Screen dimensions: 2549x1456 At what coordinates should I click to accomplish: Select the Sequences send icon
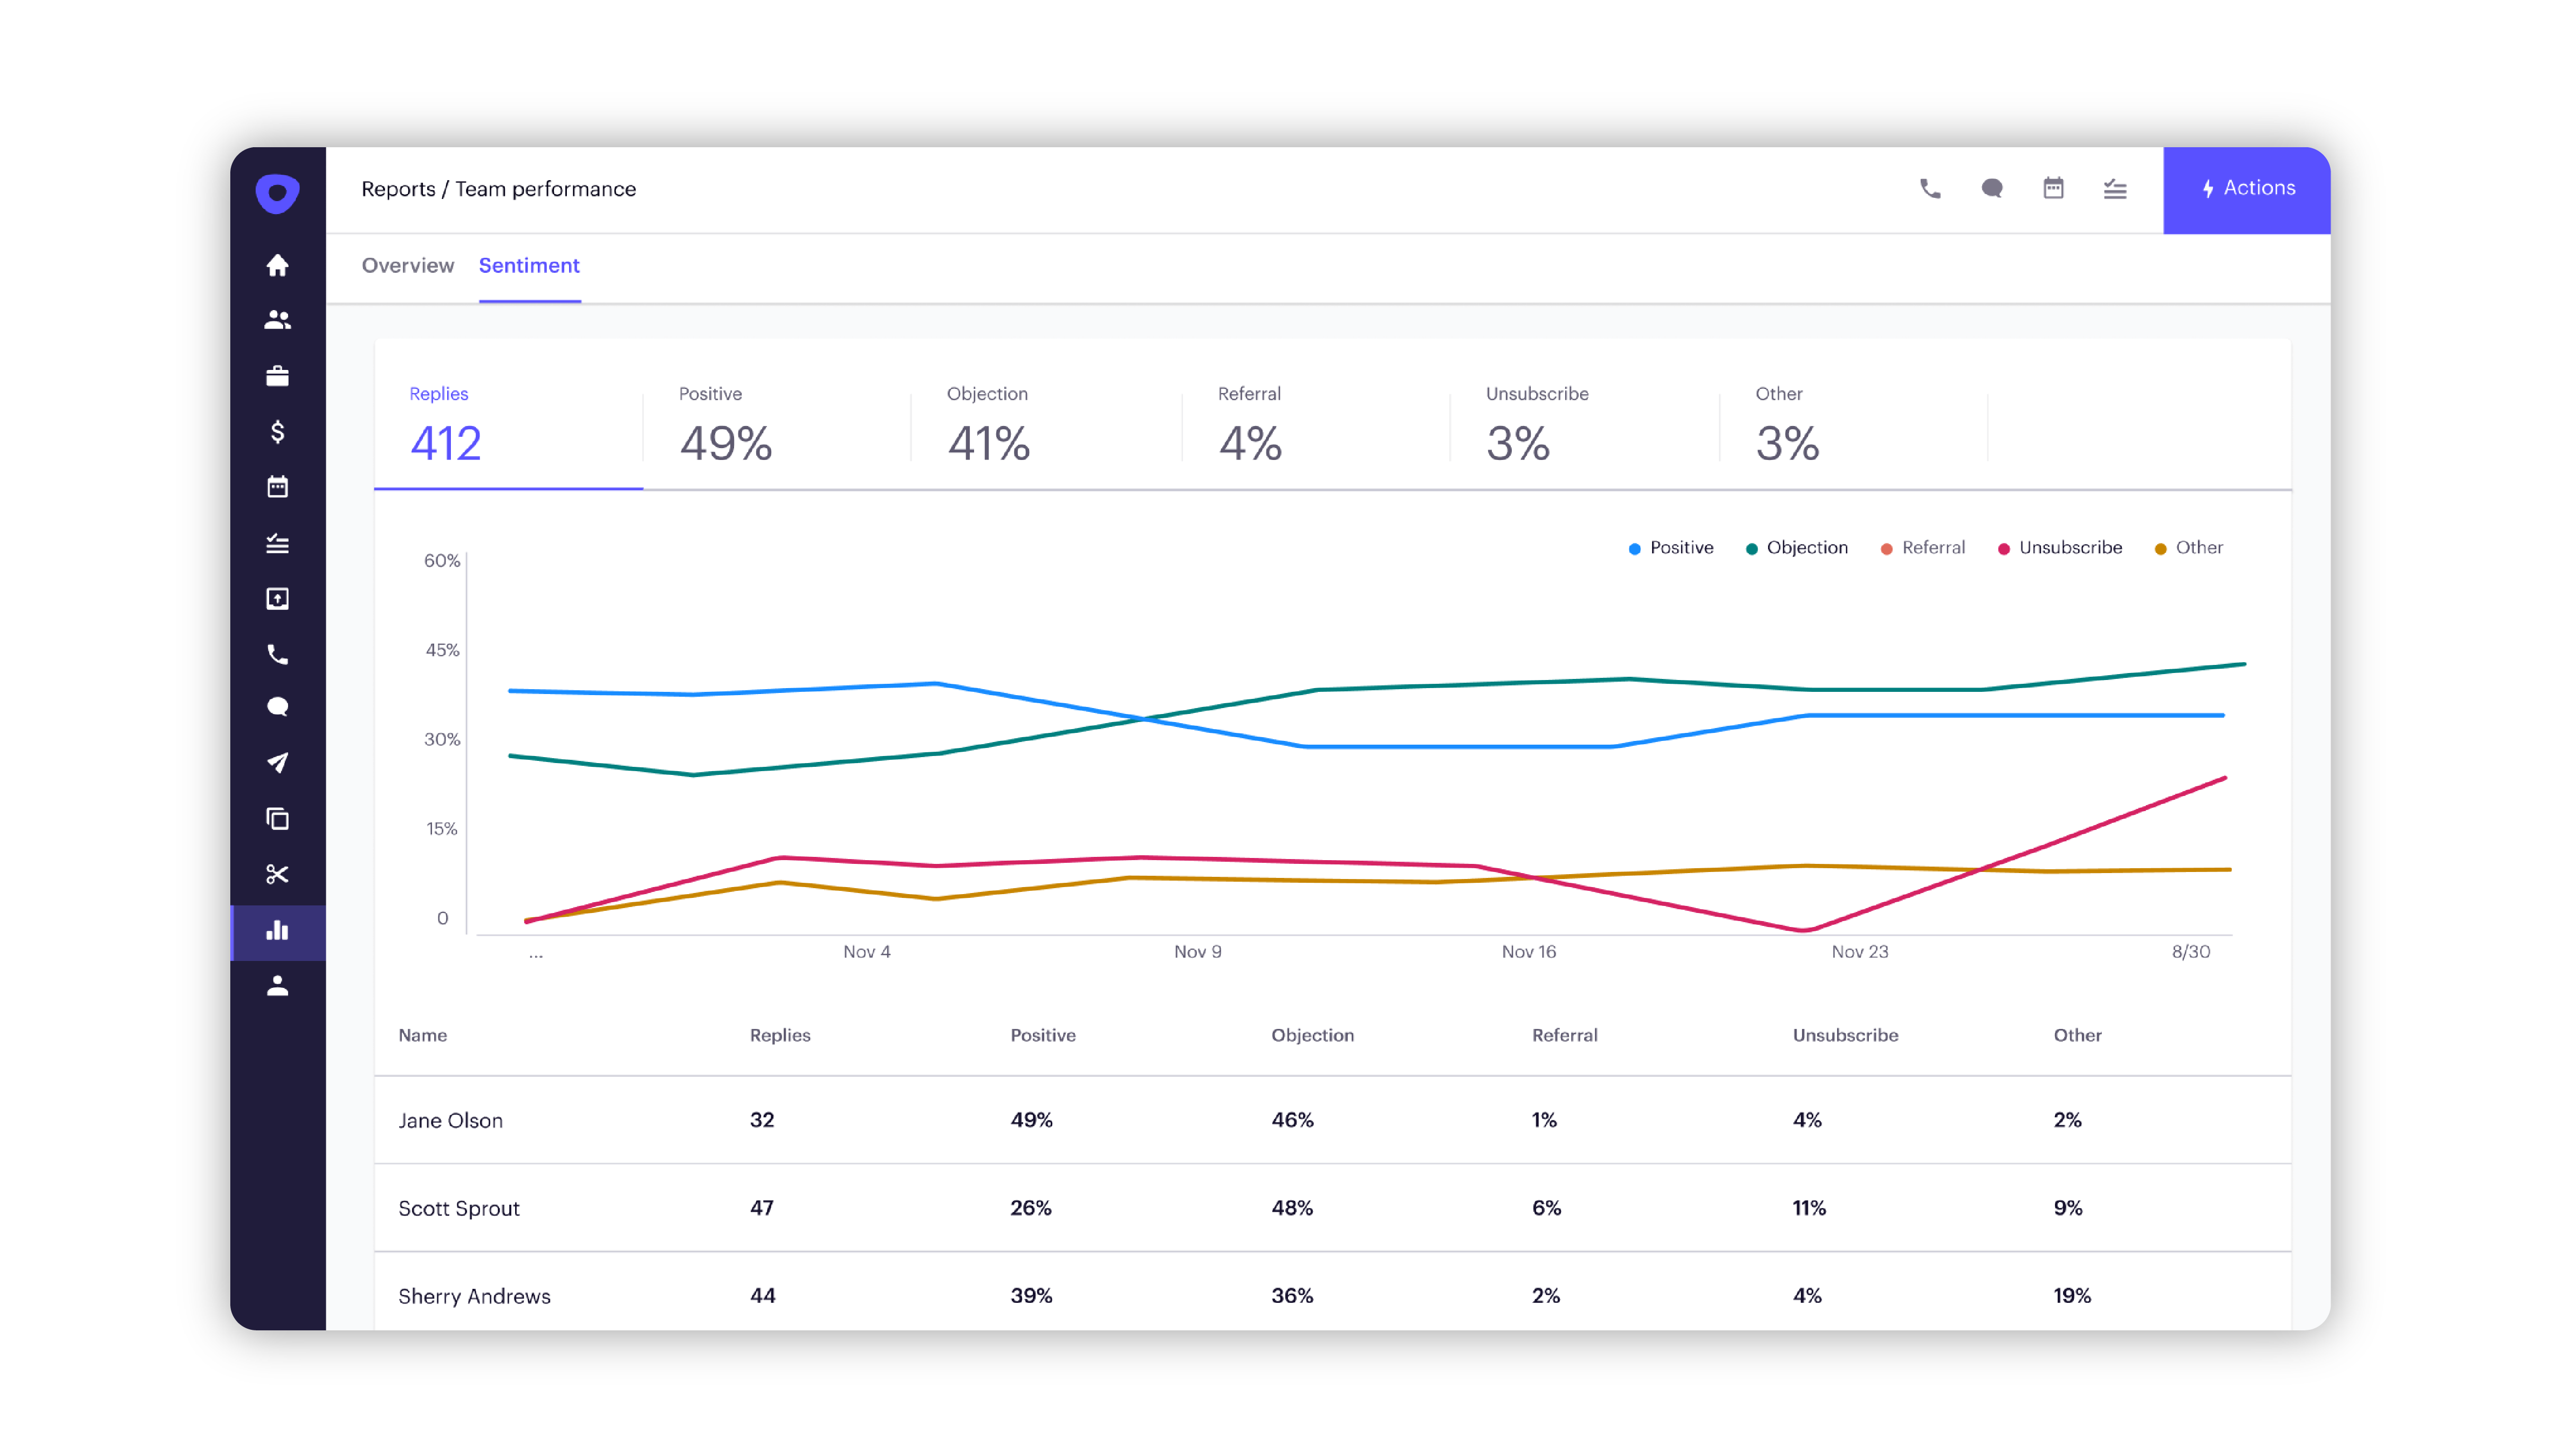click(278, 763)
